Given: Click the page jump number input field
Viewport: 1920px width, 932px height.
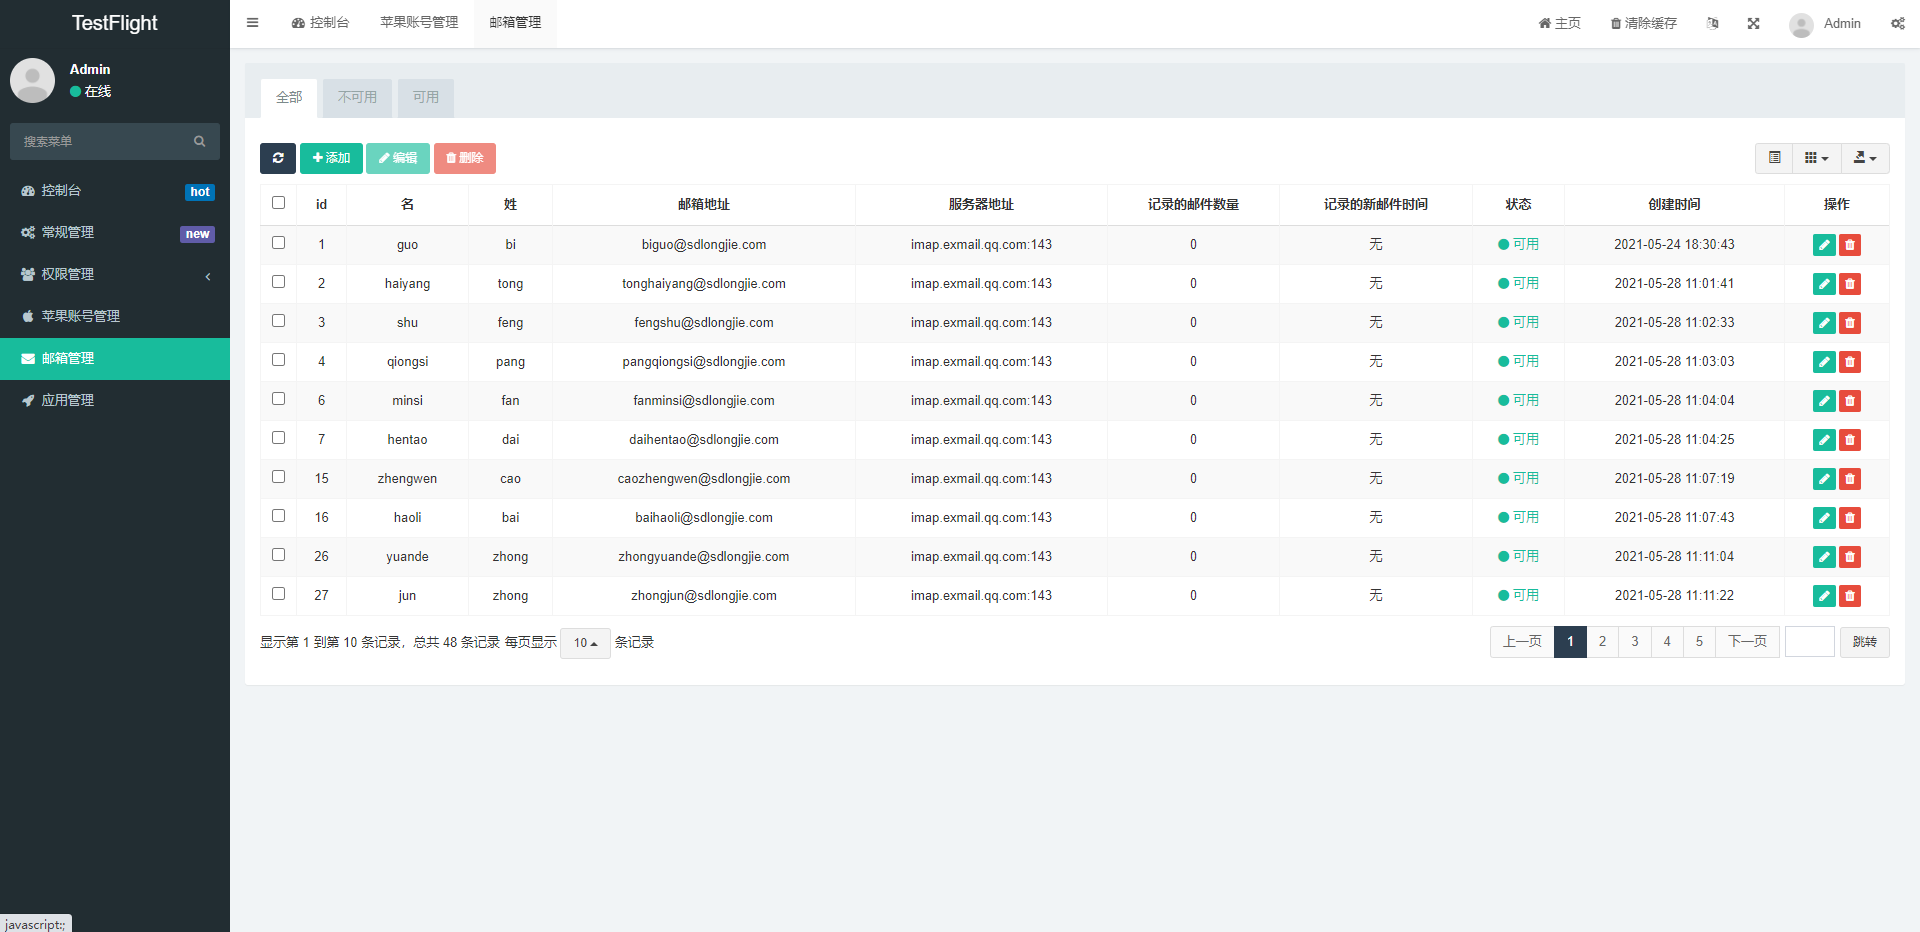Looking at the screenshot, I should 1809,642.
